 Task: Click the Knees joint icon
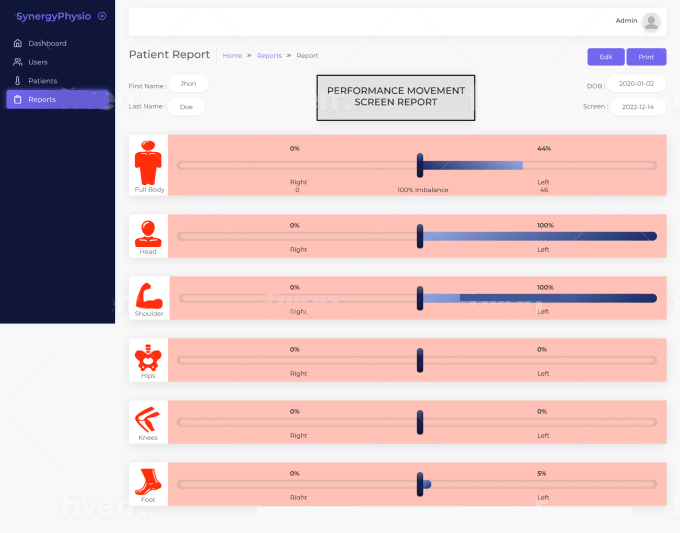tap(148, 419)
